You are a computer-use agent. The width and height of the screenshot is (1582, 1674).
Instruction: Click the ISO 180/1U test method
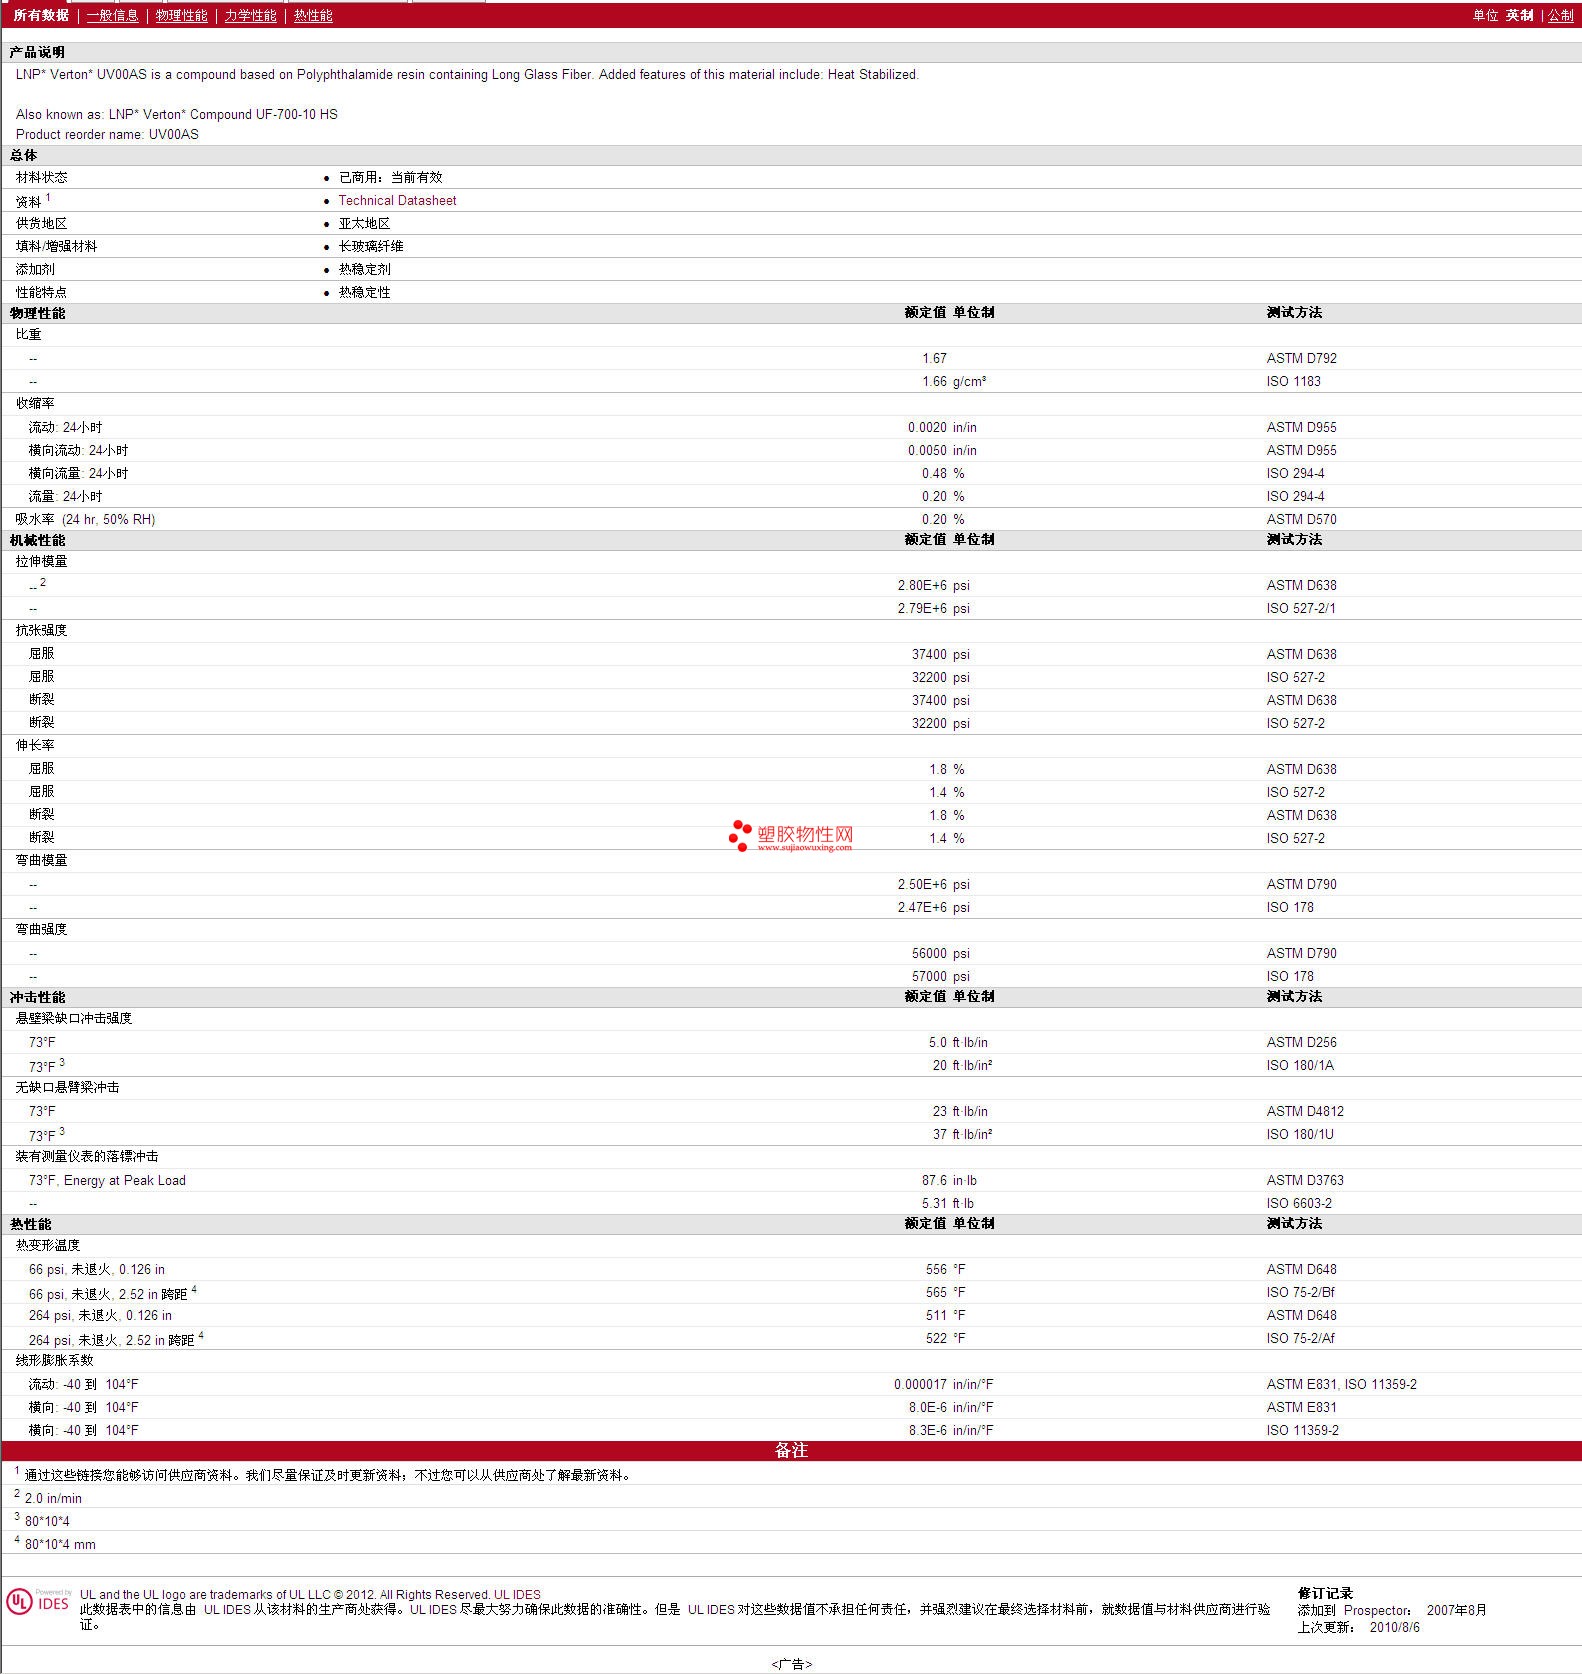pyautogui.click(x=1300, y=1134)
